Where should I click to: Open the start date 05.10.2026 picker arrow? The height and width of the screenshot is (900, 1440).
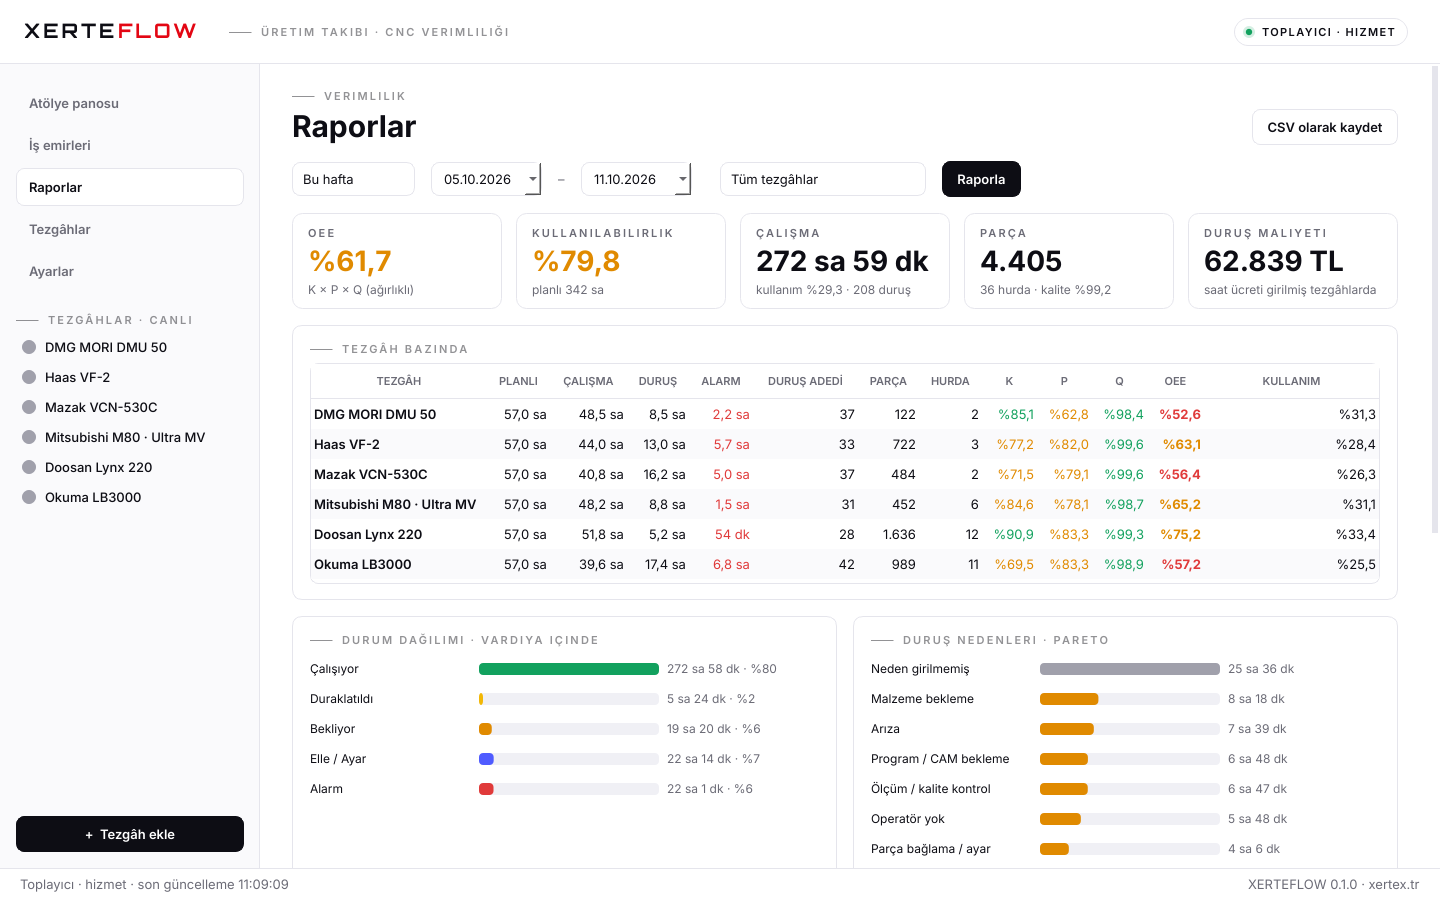tap(533, 180)
